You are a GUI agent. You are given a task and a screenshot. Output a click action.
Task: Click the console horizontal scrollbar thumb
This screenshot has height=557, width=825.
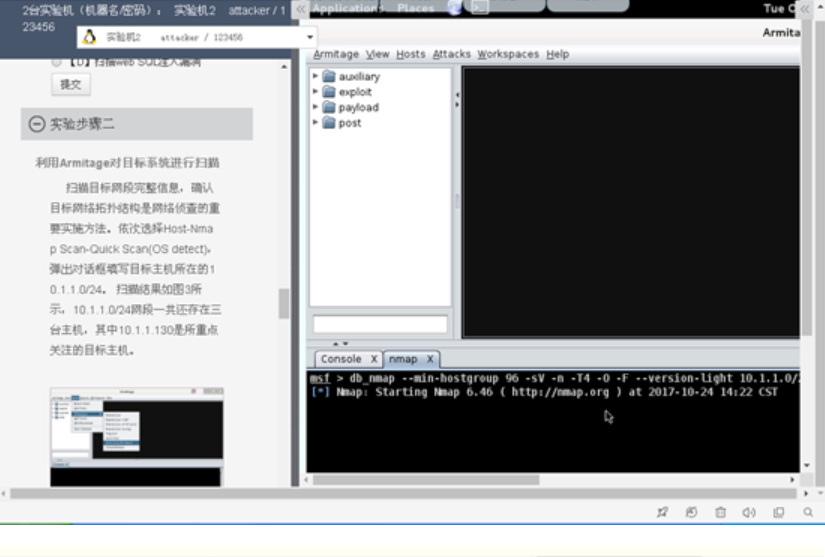click(x=426, y=480)
